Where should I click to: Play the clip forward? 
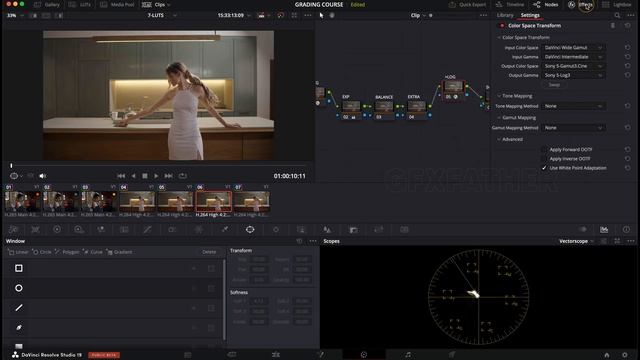(156, 176)
